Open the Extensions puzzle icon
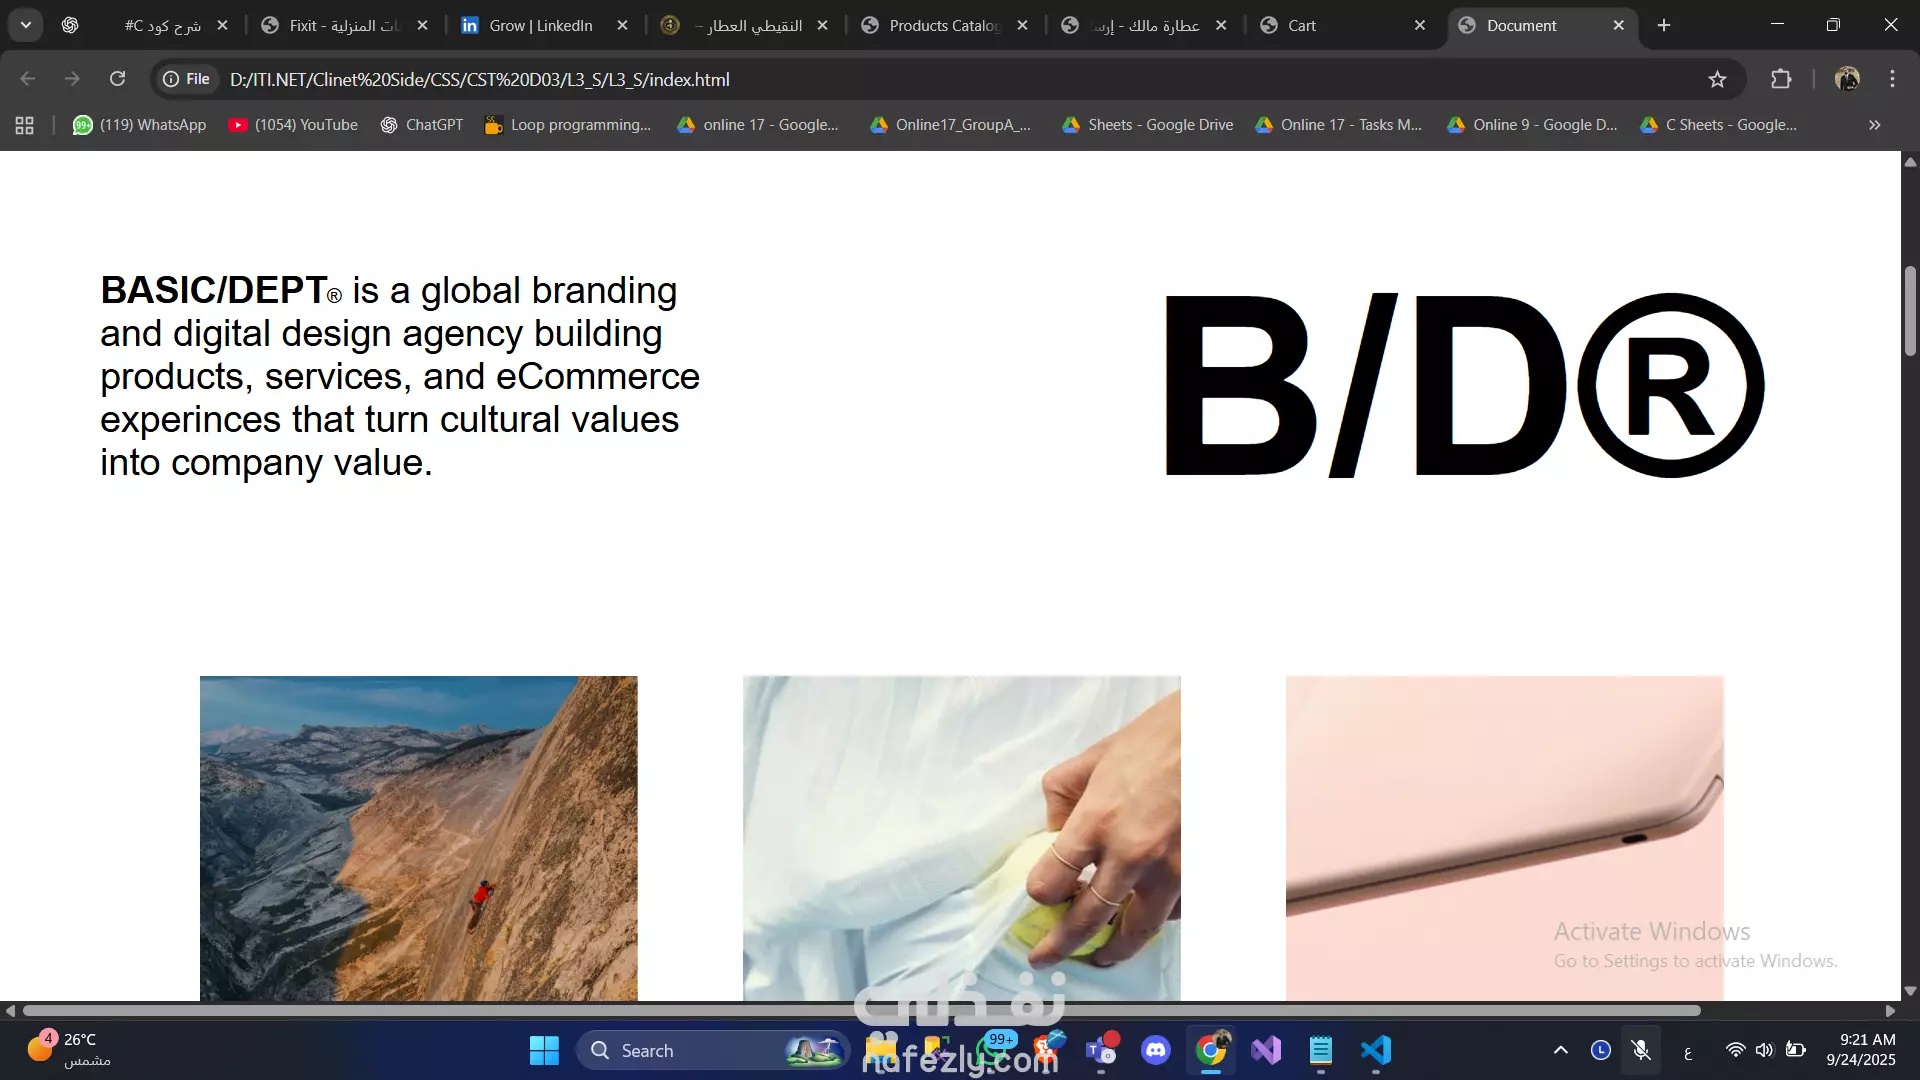The width and height of the screenshot is (1920, 1080). [1781, 79]
